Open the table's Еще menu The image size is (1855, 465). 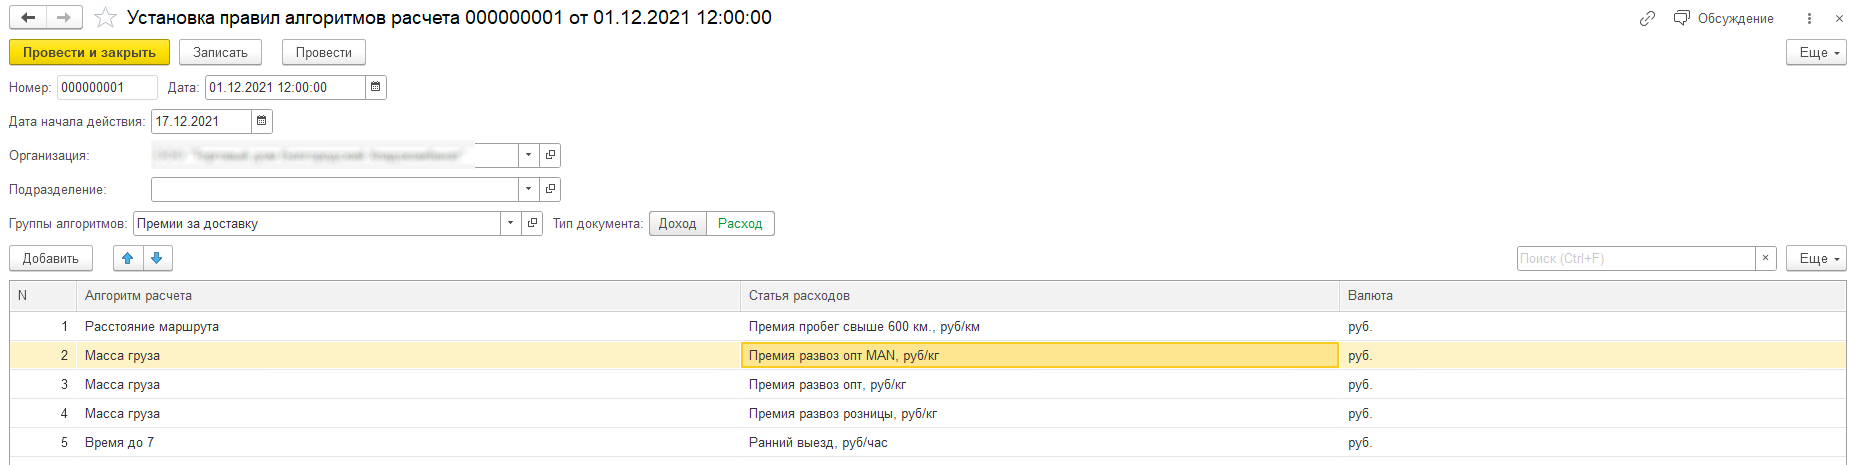[x=1815, y=258]
